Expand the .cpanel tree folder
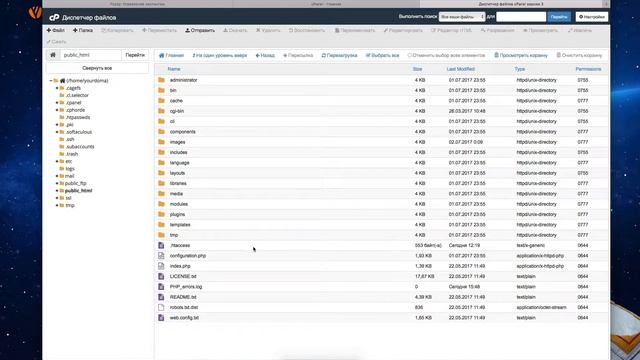This screenshot has height=360, width=640. [x=57, y=103]
